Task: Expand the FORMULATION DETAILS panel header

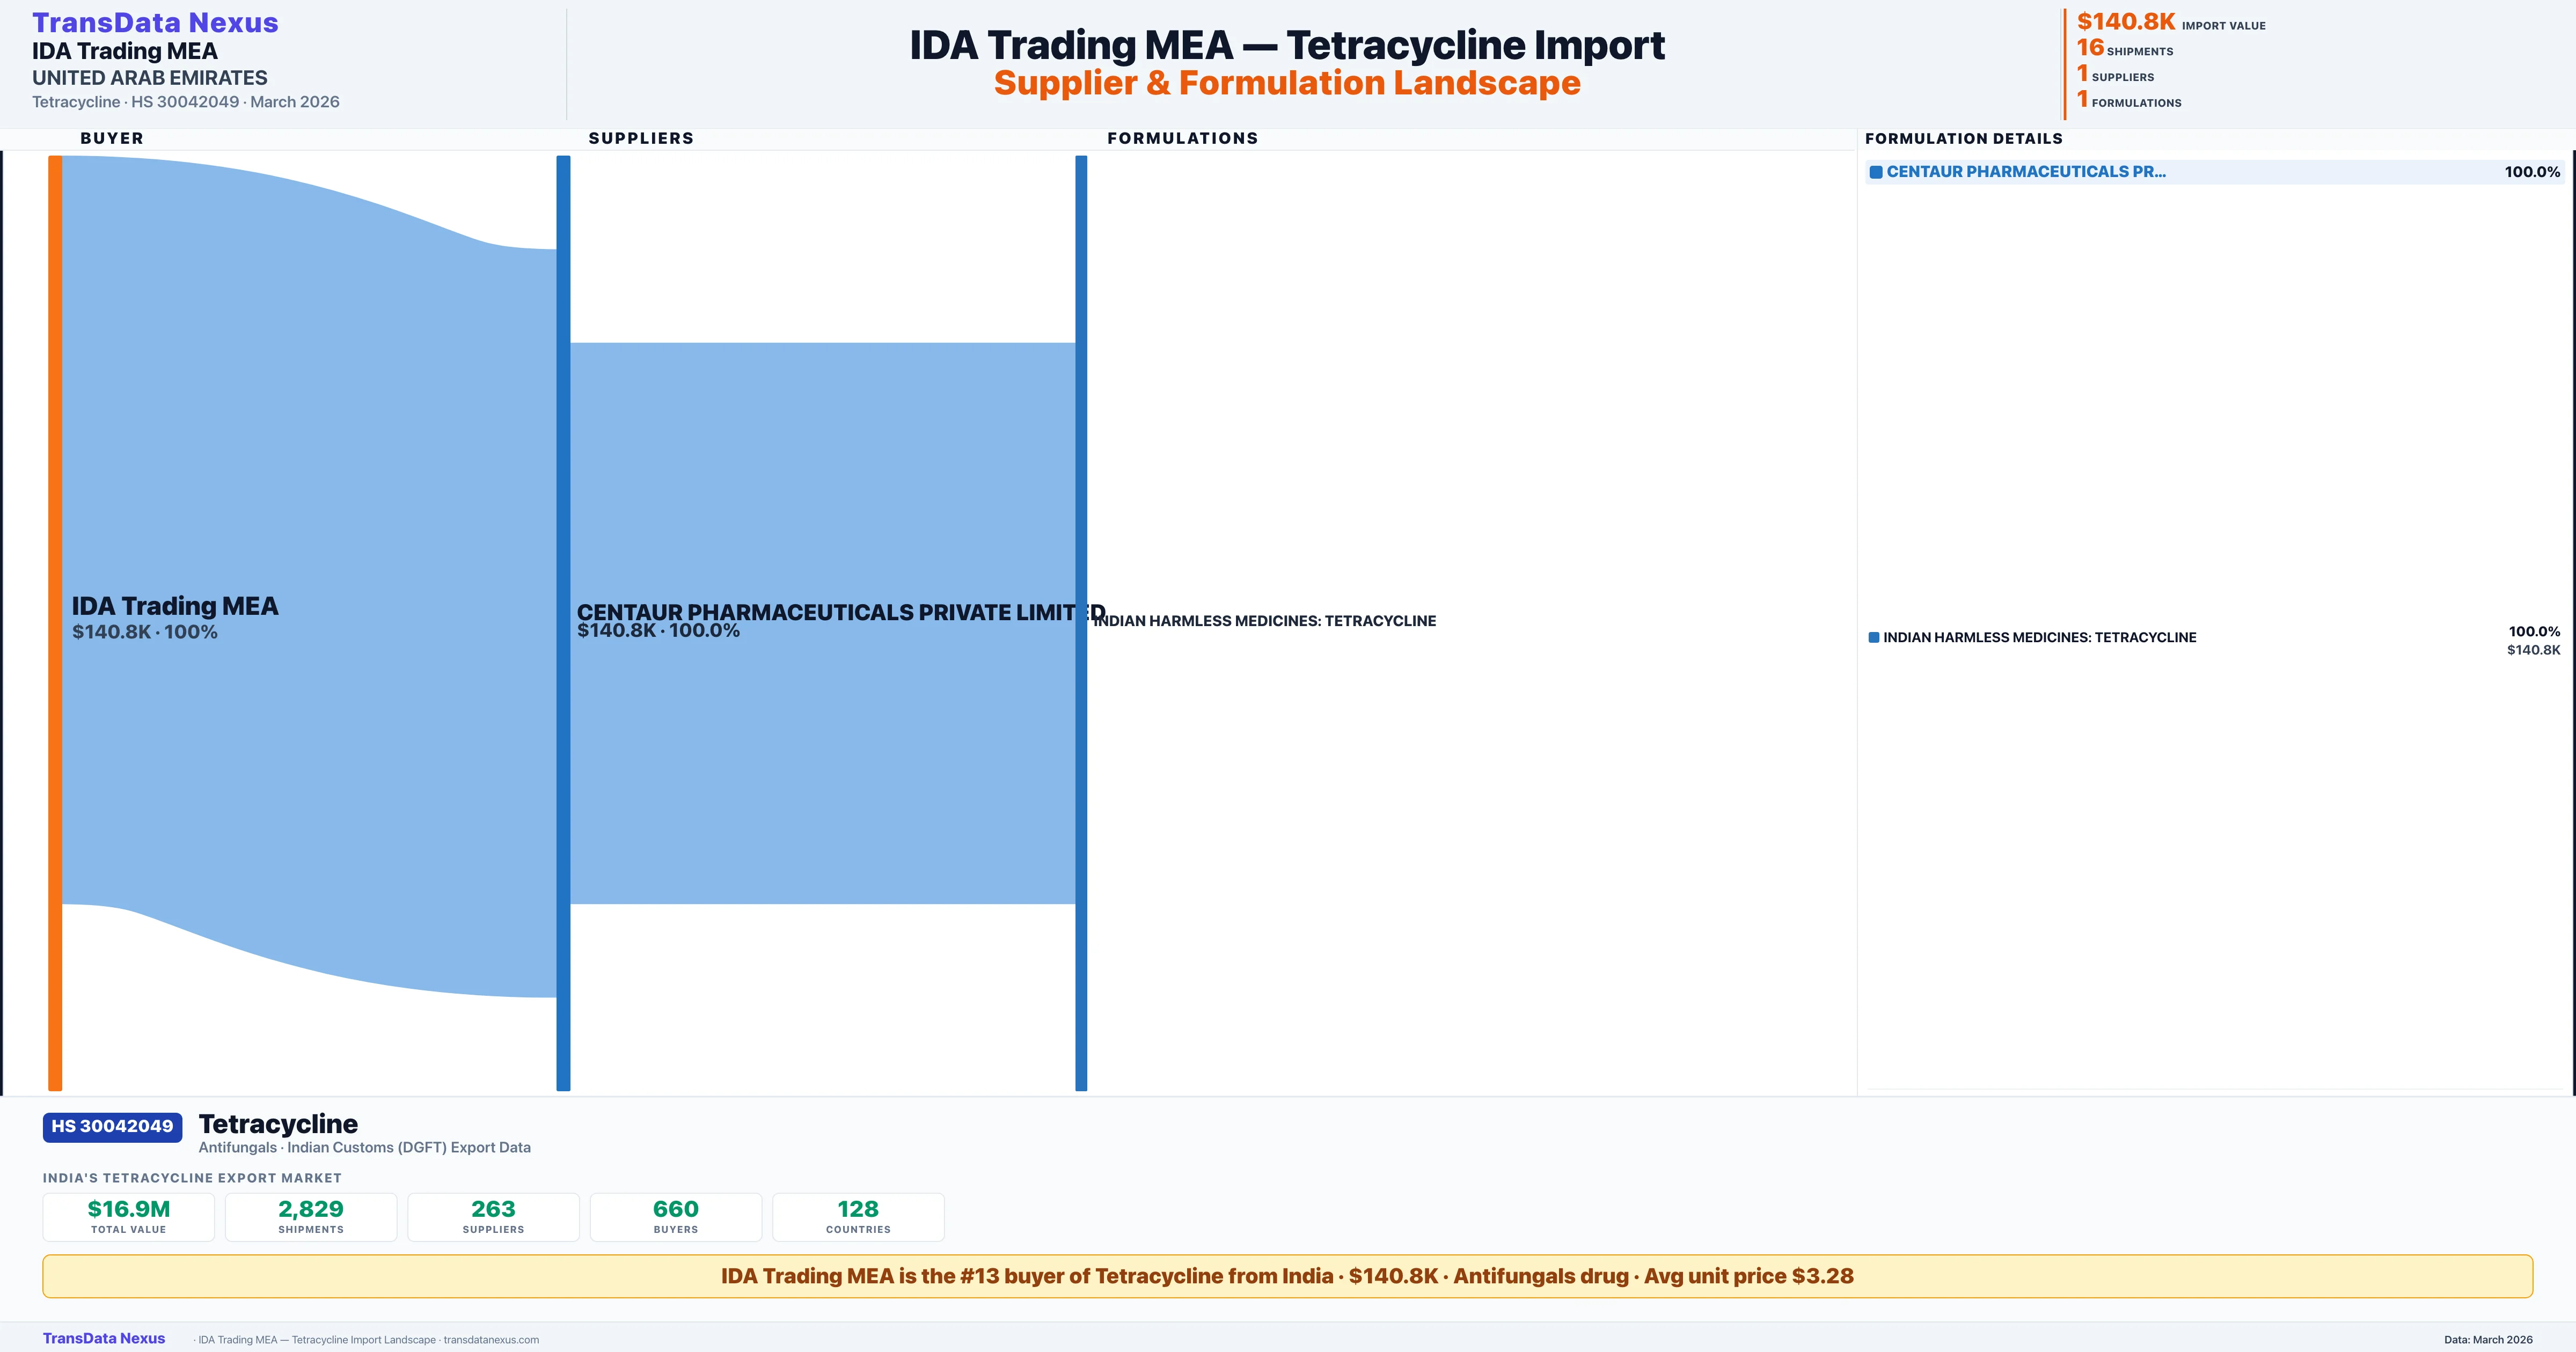Action: [x=1963, y=138]
